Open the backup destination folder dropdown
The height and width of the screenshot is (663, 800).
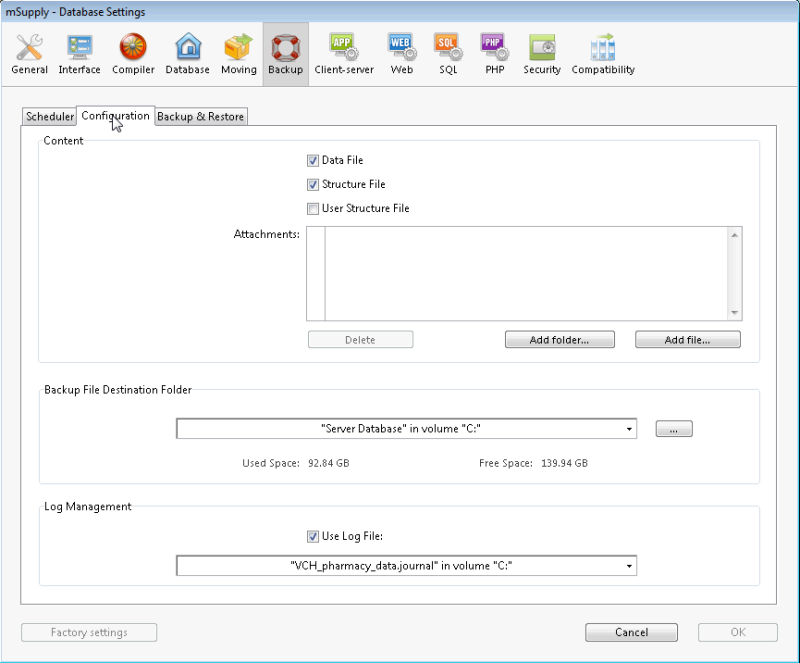click(630, 428)
